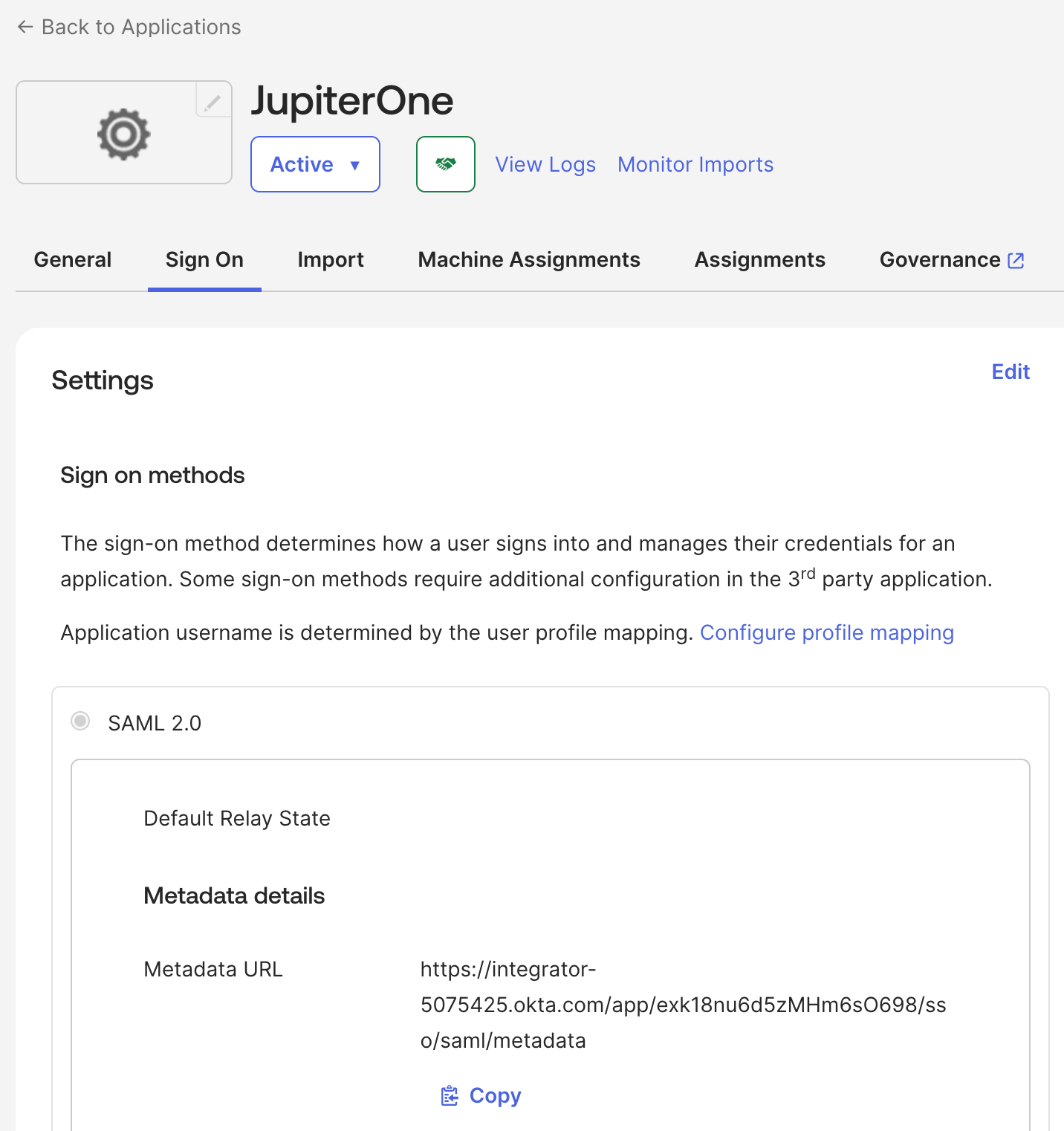Click the Metadata URL value text
Image resolution: width=1064 pixels, height=1131 pixels.
[x=683, y=1005]
